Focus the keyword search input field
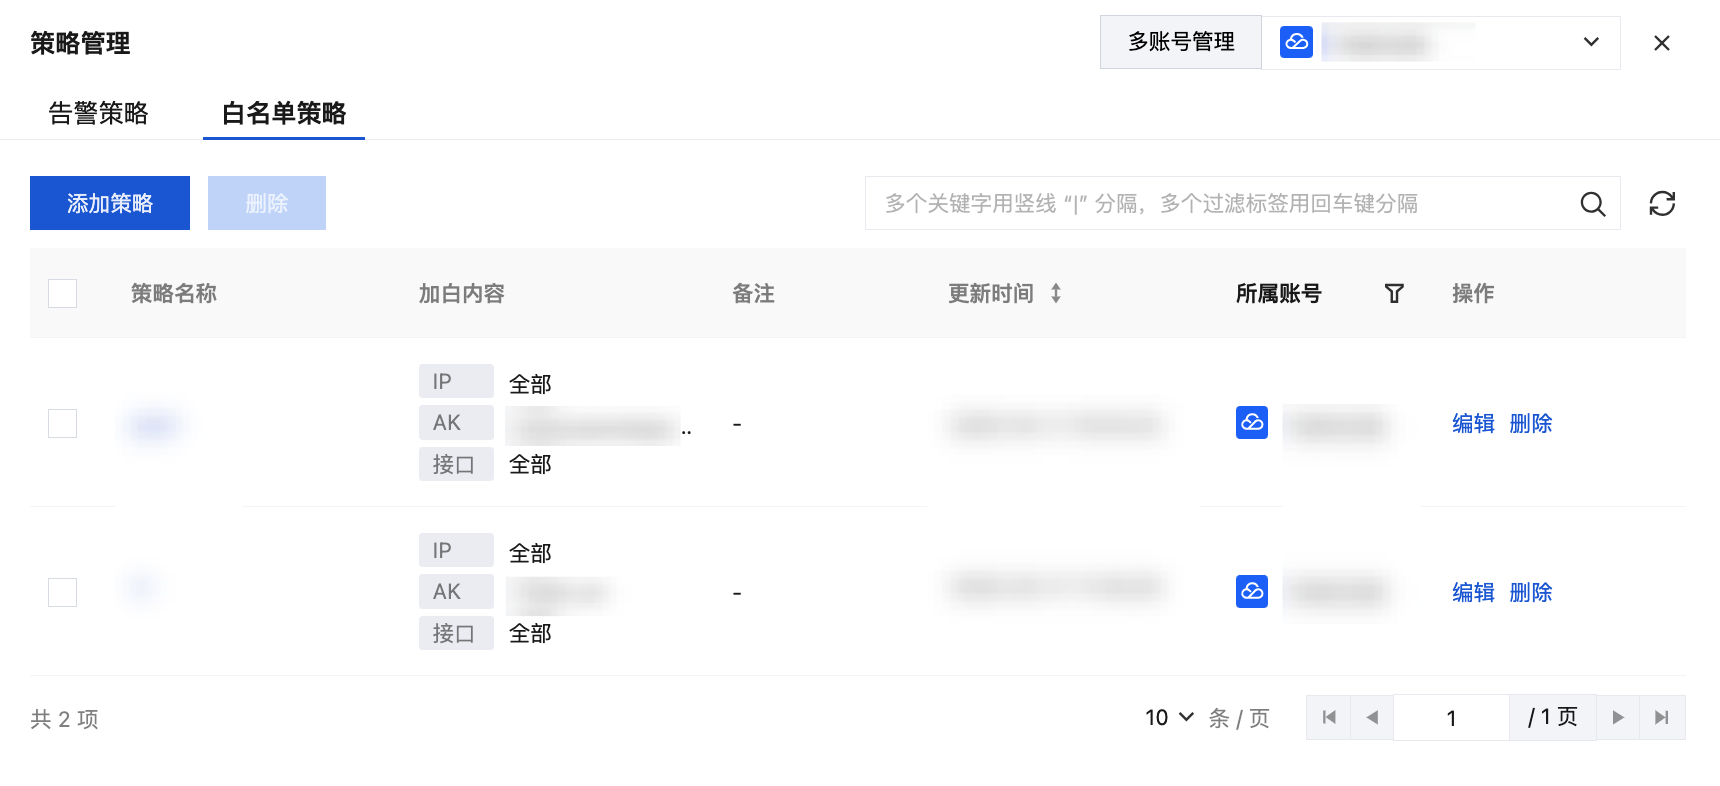Image resolution: width=1720 pixels, height=786 pixels. coord(1220,203)
